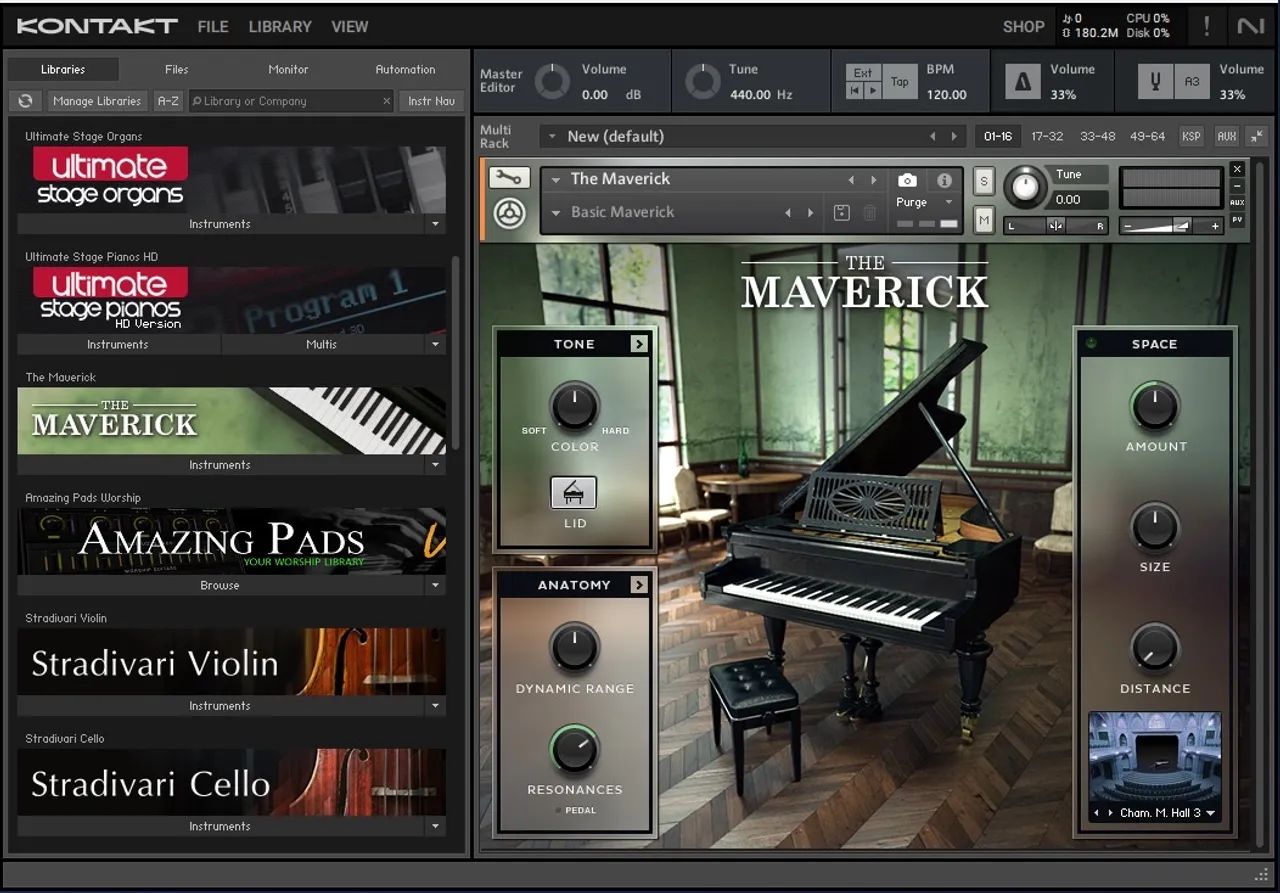Click the exclamation mark warning icon
Viewport: 1280px width, 893px height.
(x=1206, y=26)
